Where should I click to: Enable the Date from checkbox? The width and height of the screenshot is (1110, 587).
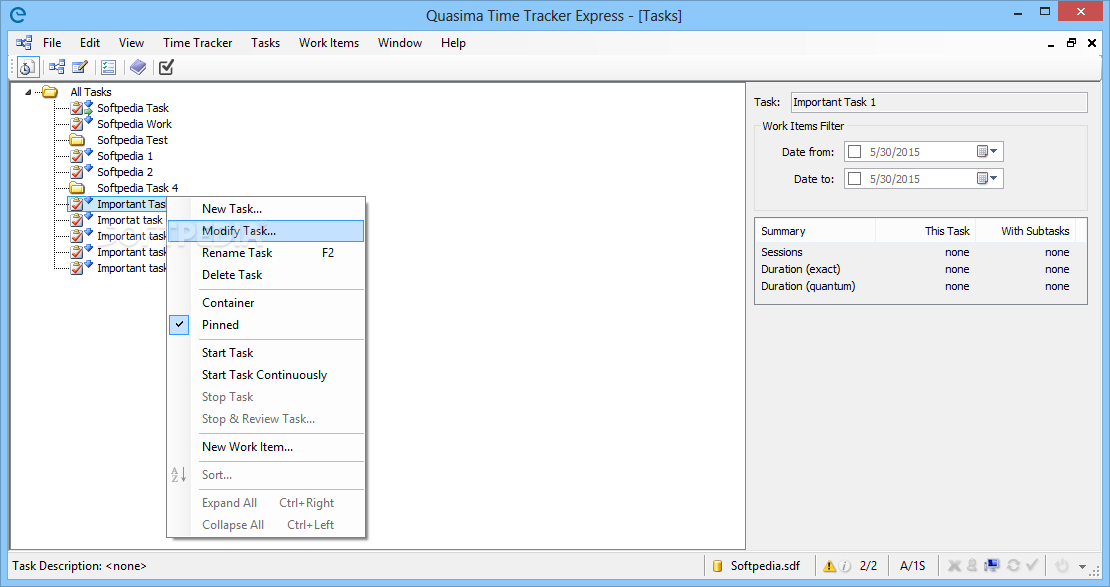click(x=854, y=152)
